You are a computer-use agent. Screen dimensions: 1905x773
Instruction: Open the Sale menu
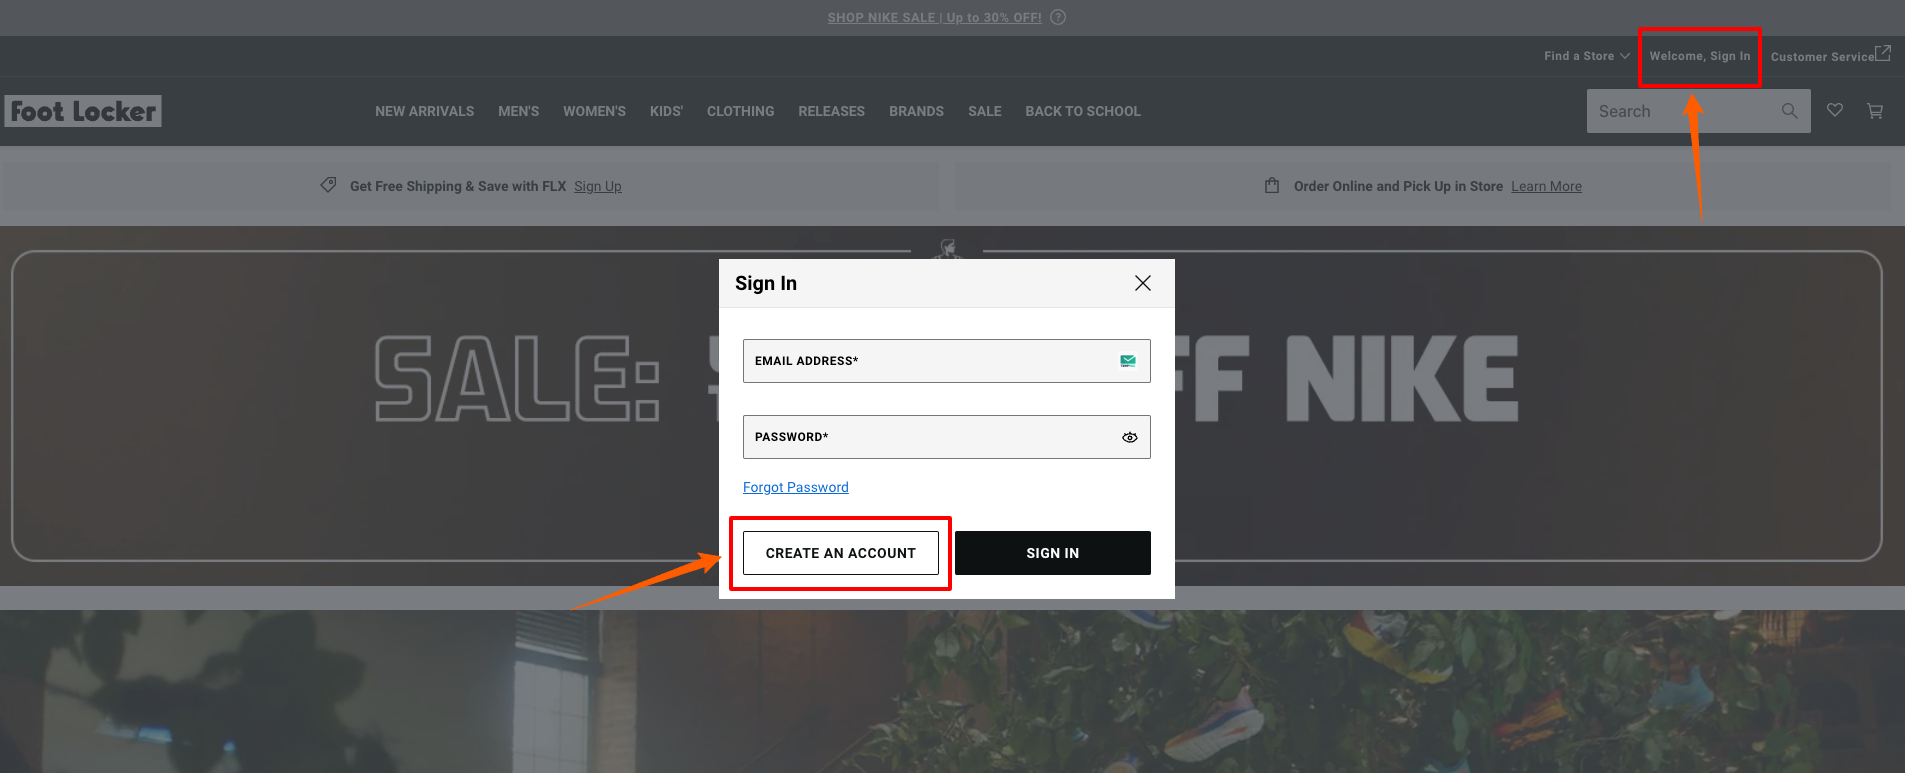click(985, 111)
